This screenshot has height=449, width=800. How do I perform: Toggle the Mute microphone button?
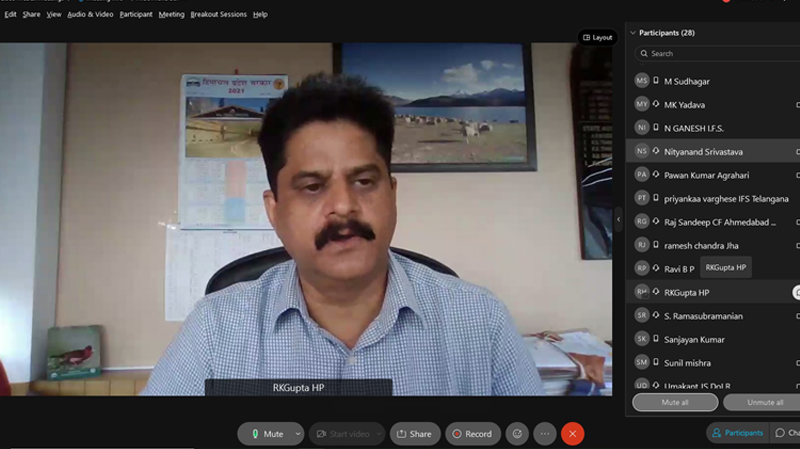click(x=266, y=434)
